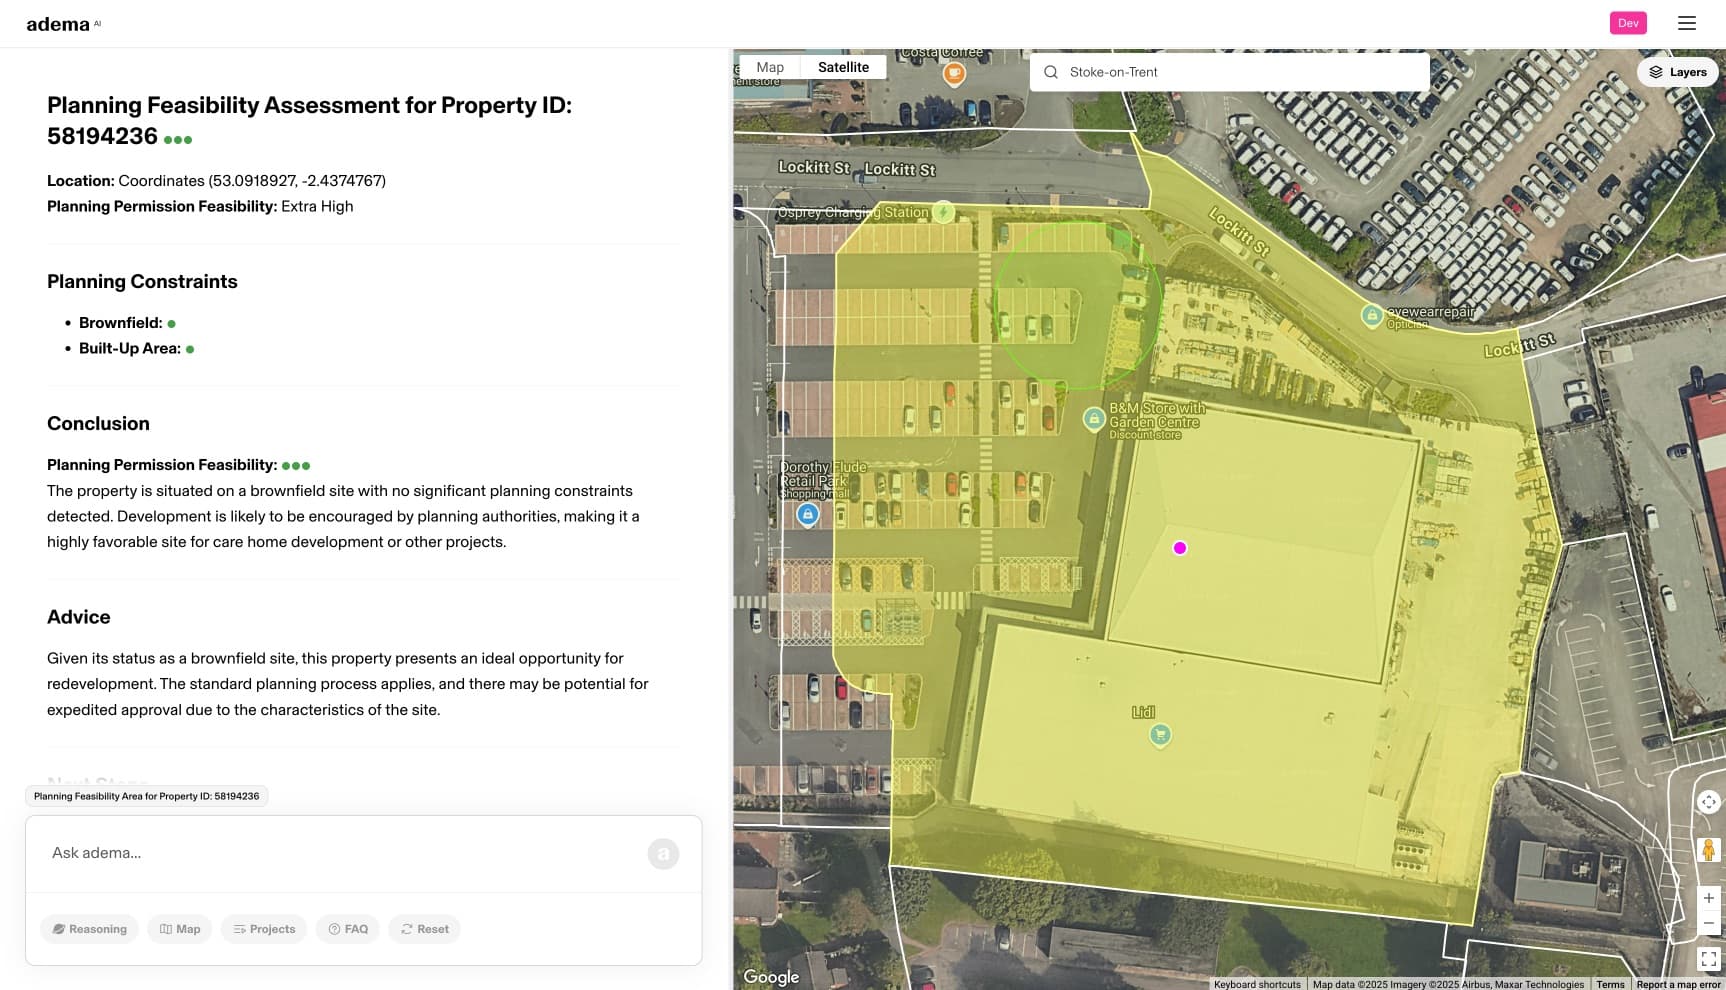Click the map recenter location icon
Screen dimensions: 1726x990
[1708, 802]
